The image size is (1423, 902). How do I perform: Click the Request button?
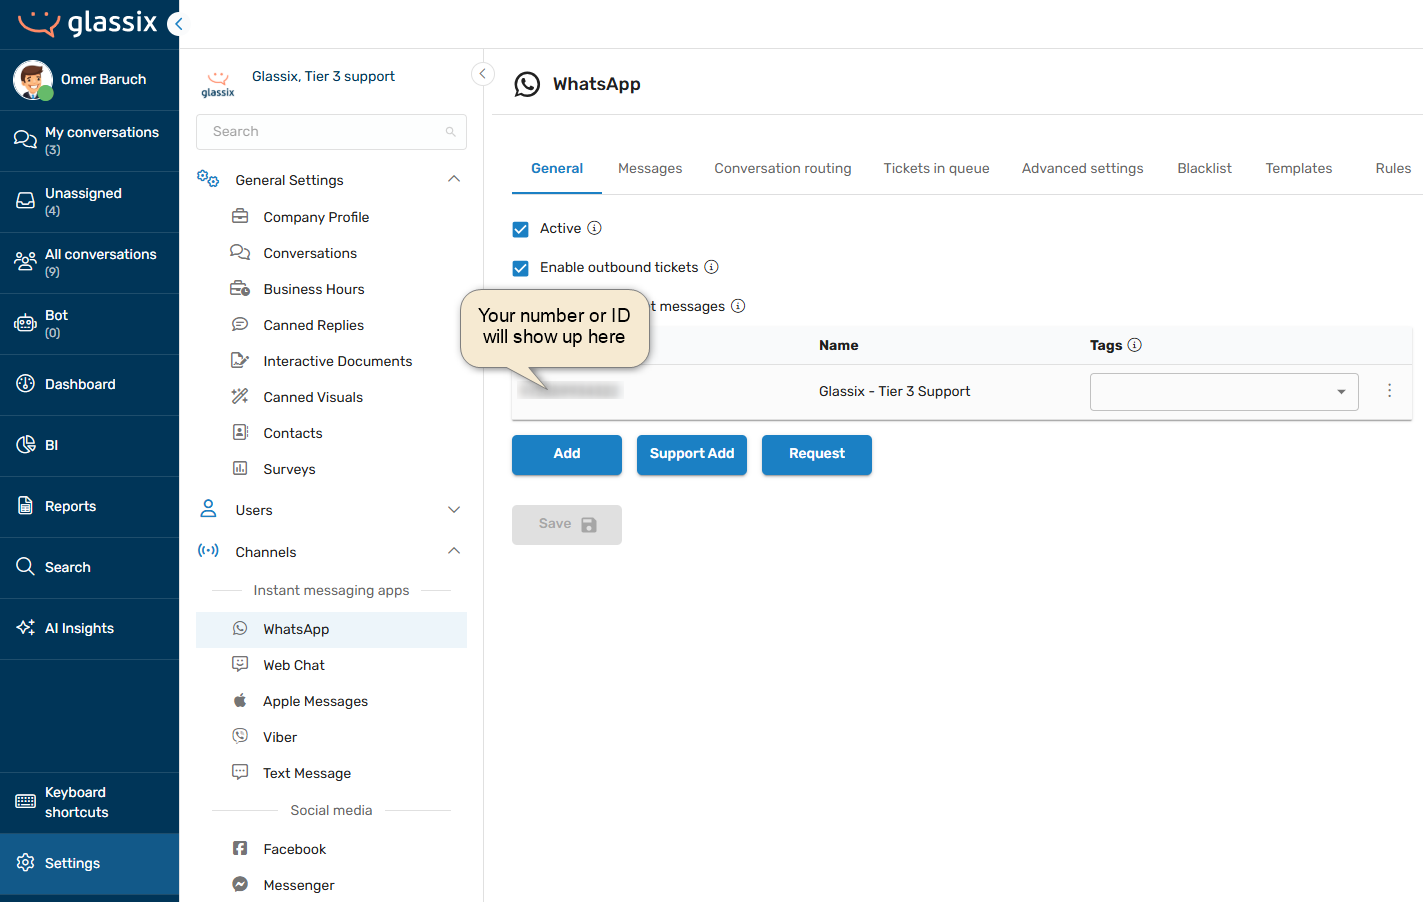tap(817, 454)
